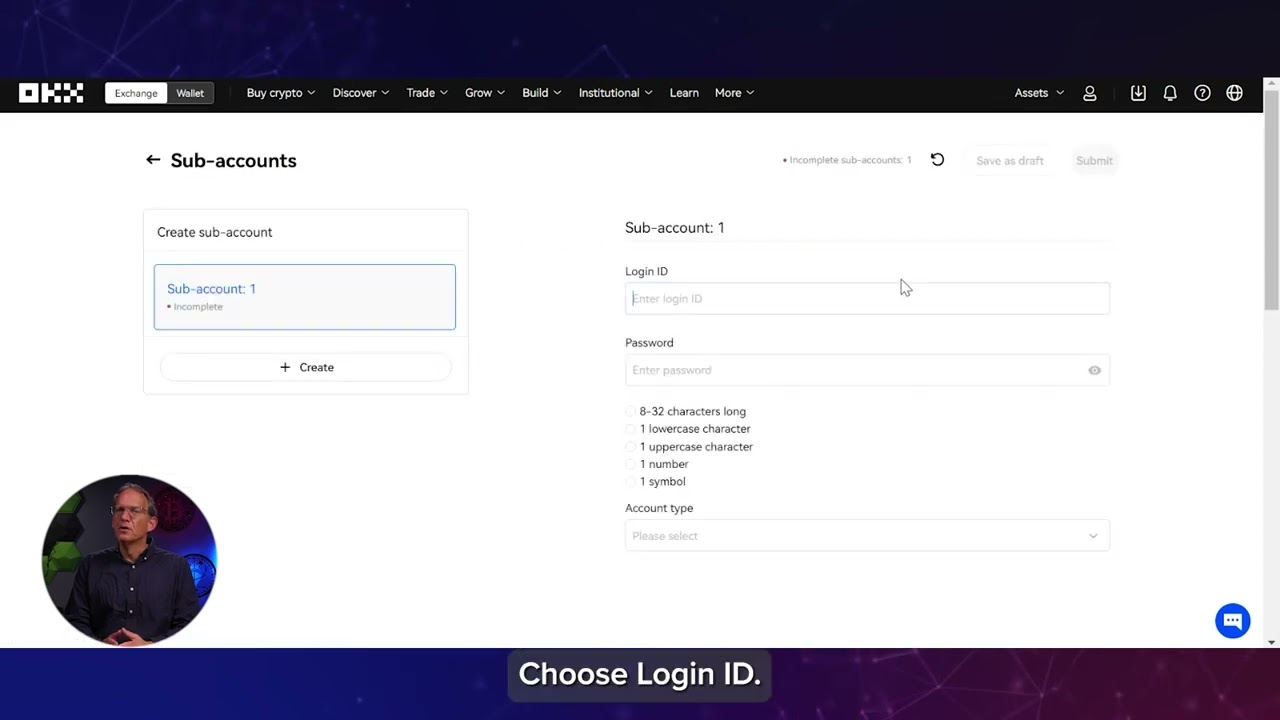This screenshot has width=1280, height=720.
Task: Click the download app icon
Action: click(1138, 93)
